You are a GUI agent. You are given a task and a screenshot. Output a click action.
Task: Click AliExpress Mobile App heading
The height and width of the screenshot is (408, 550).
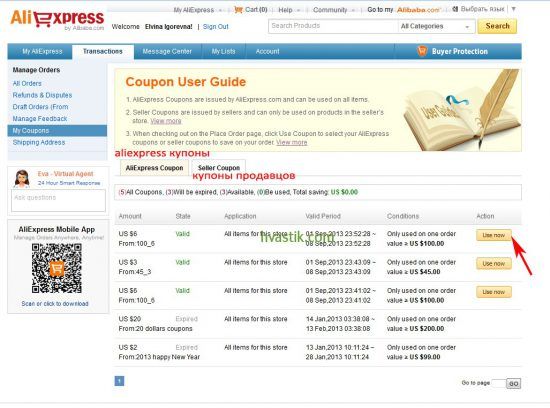(x=56, y=229)
